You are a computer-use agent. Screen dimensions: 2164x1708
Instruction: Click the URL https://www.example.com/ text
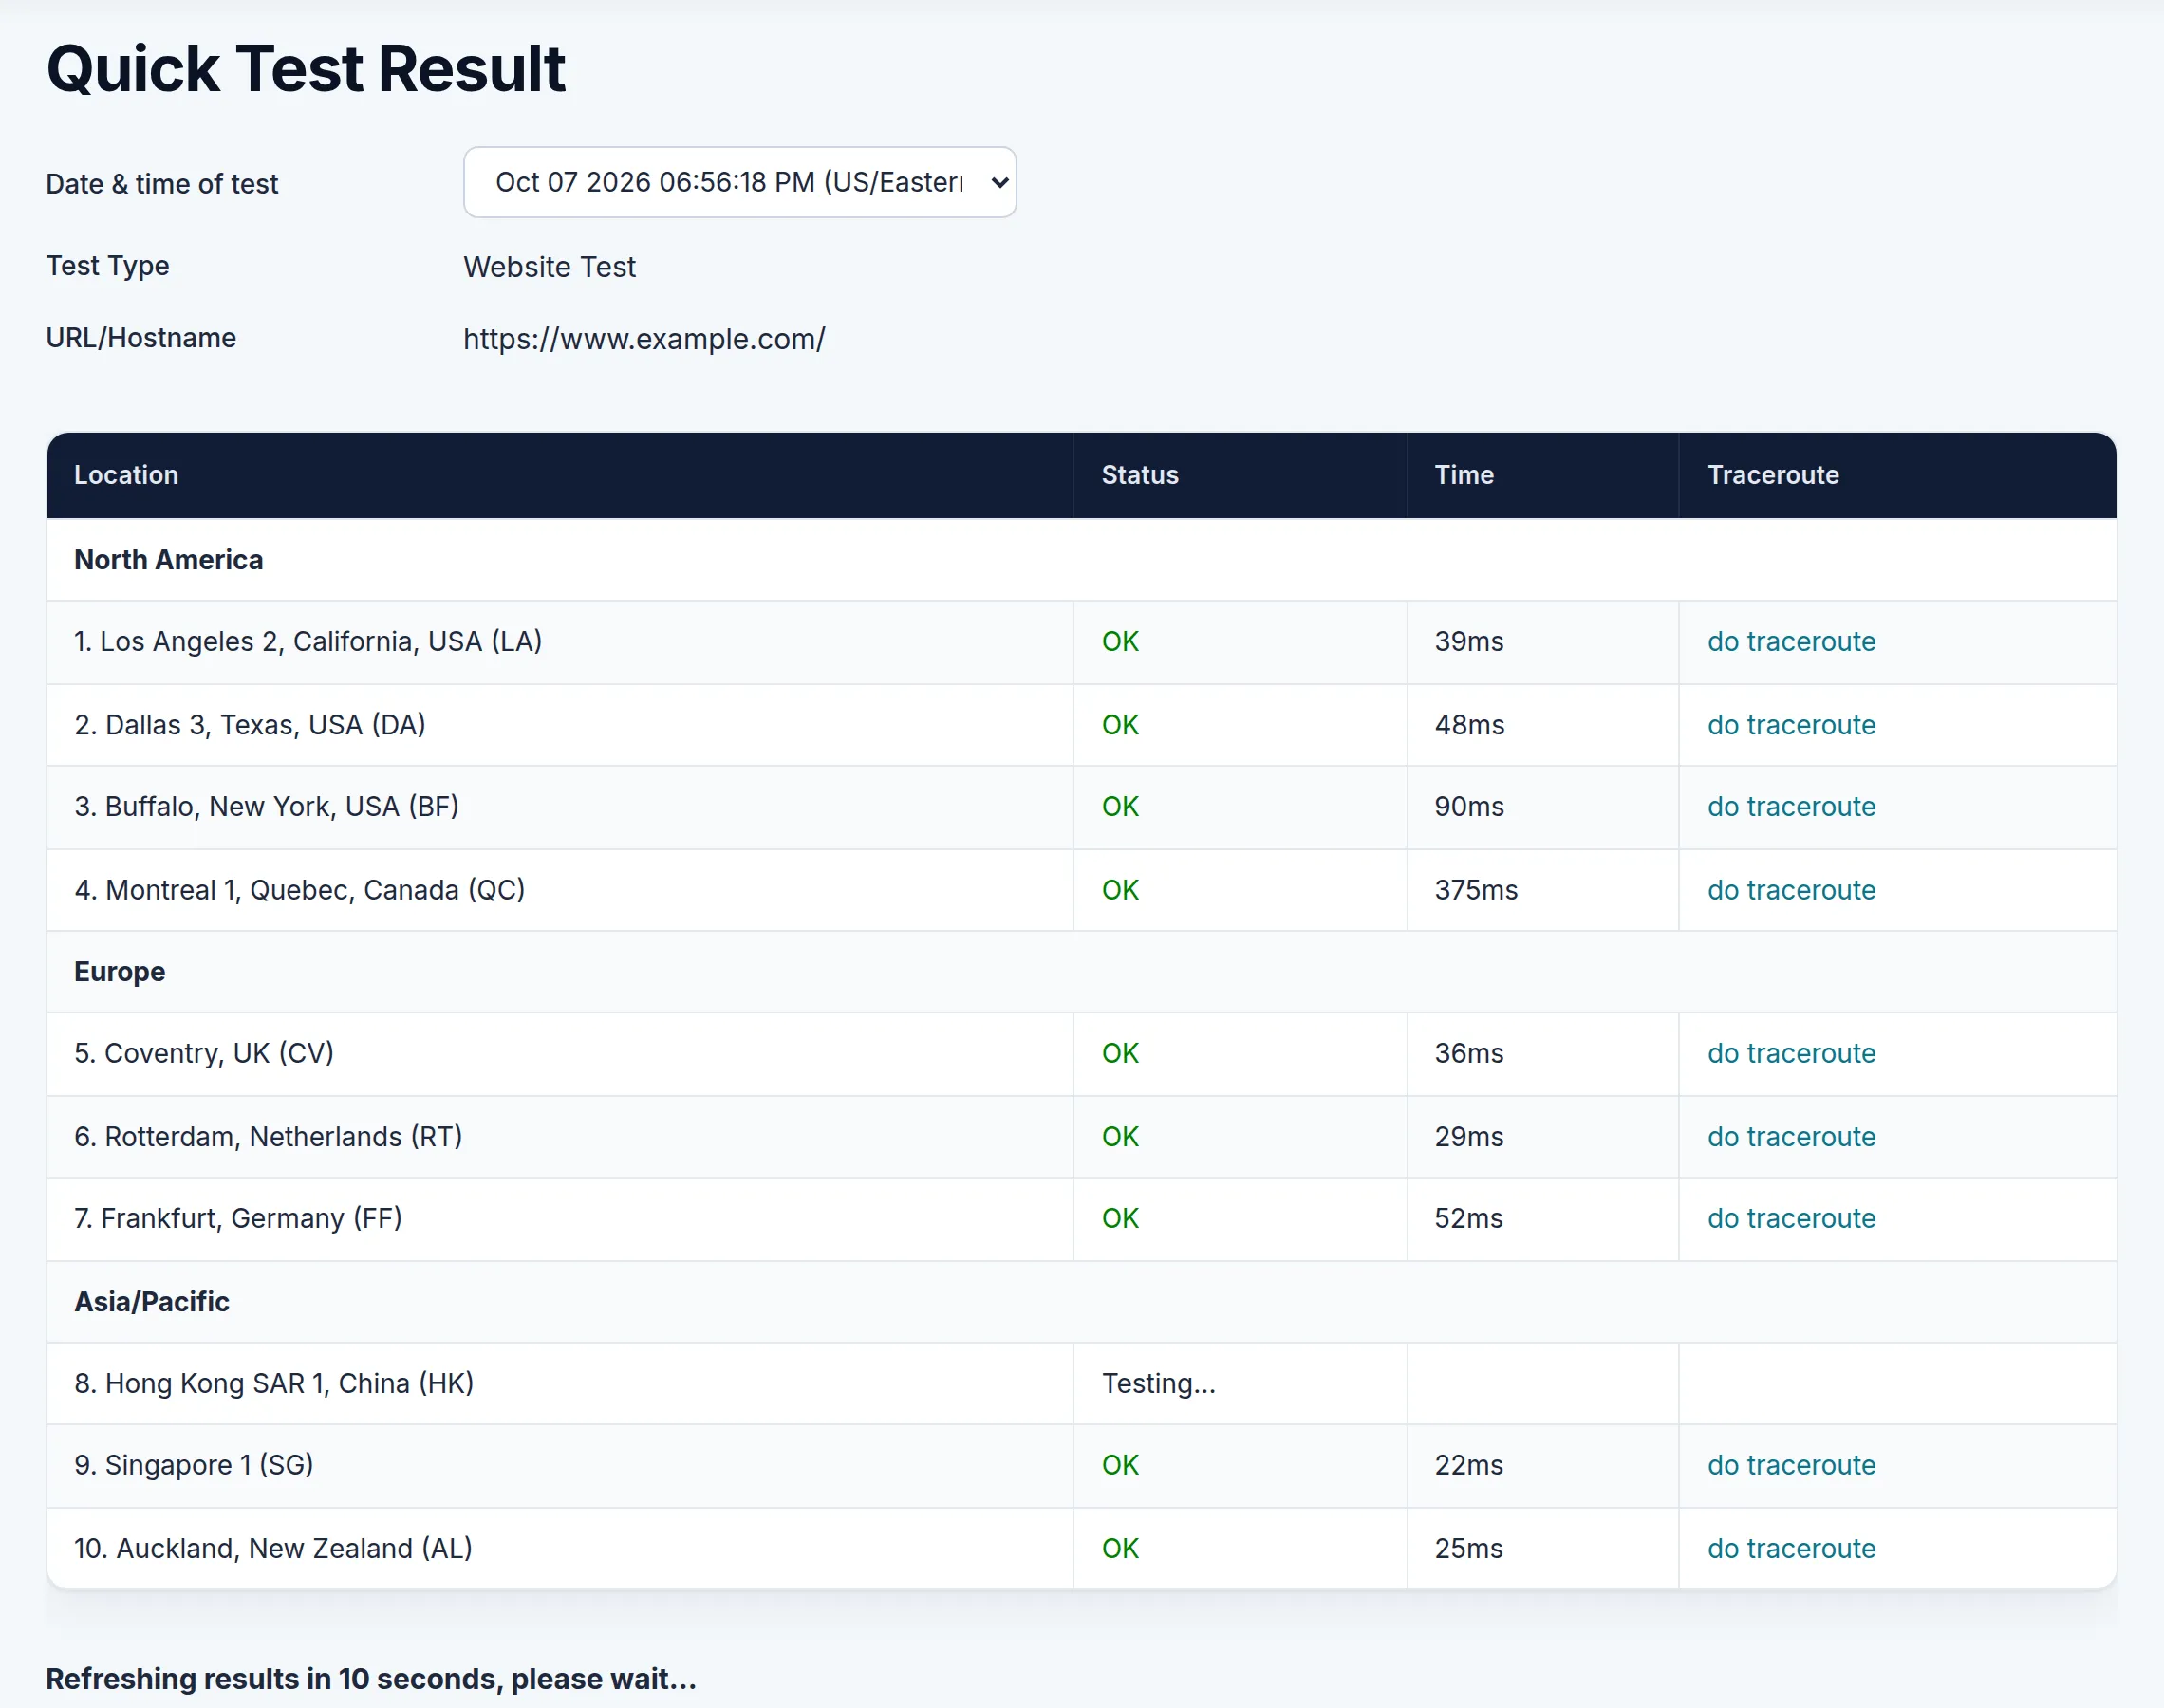[644, 339]
